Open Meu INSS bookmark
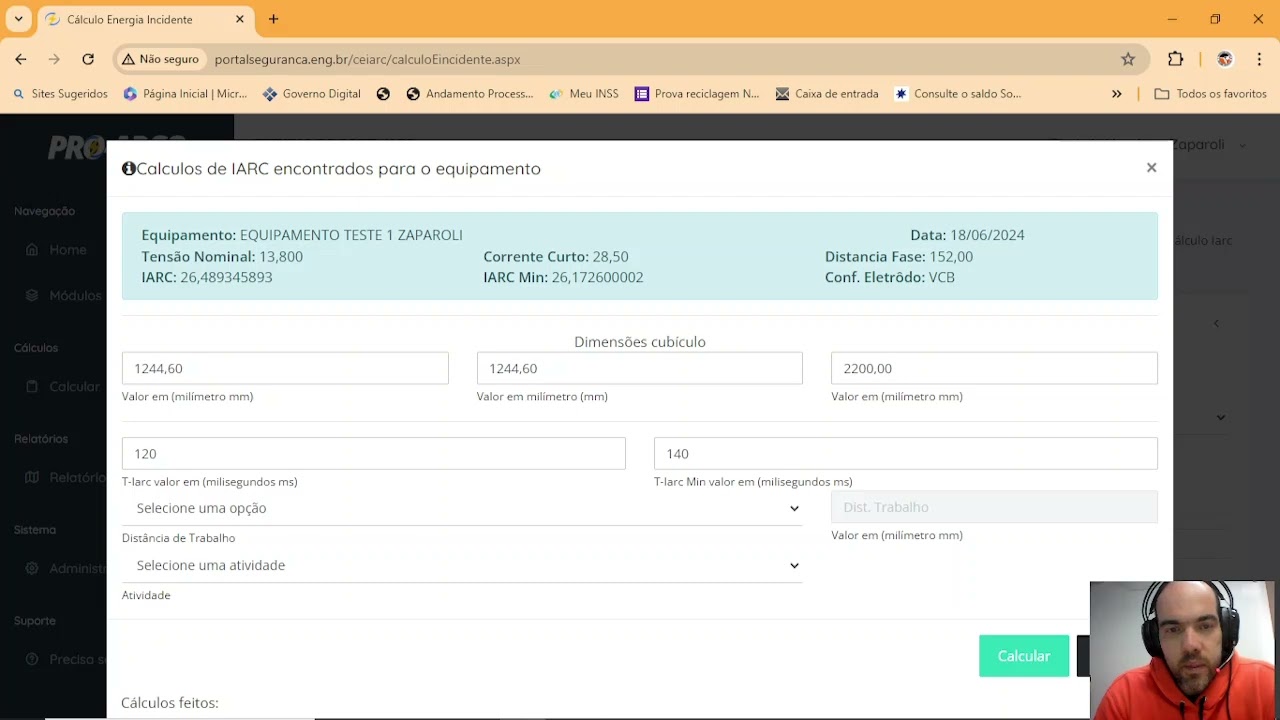 click(584, 94)
